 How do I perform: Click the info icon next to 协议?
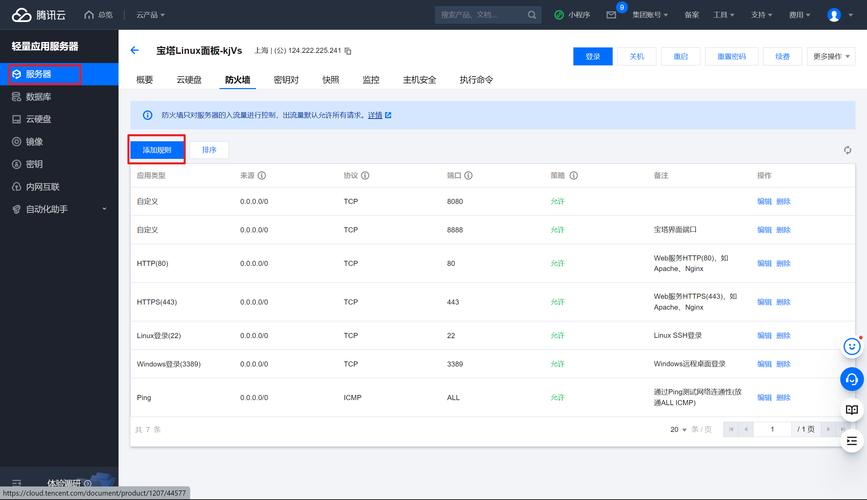click(365, 175)
